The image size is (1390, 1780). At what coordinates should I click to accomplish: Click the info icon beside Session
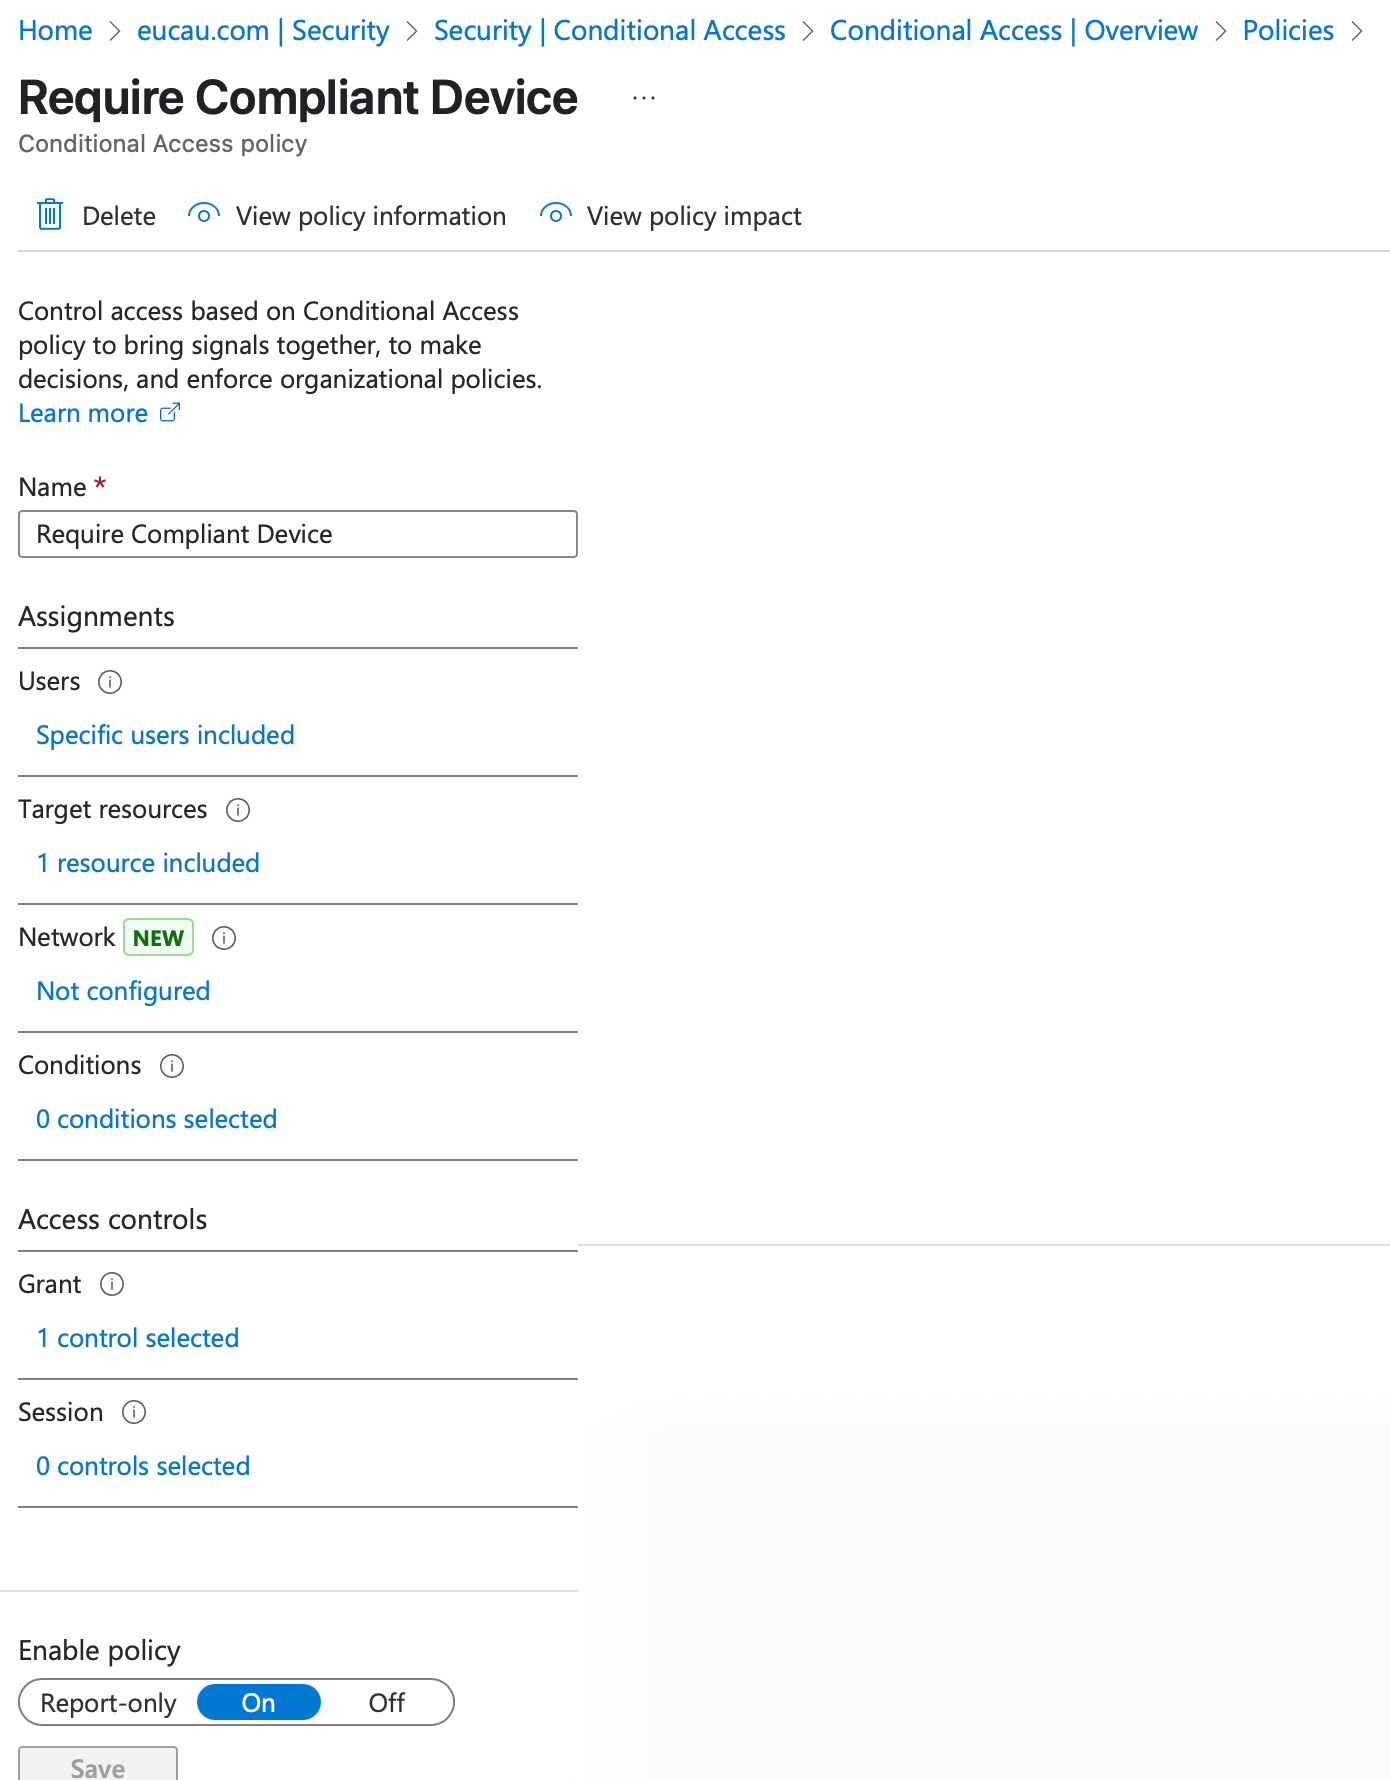tap(134, 1413)
